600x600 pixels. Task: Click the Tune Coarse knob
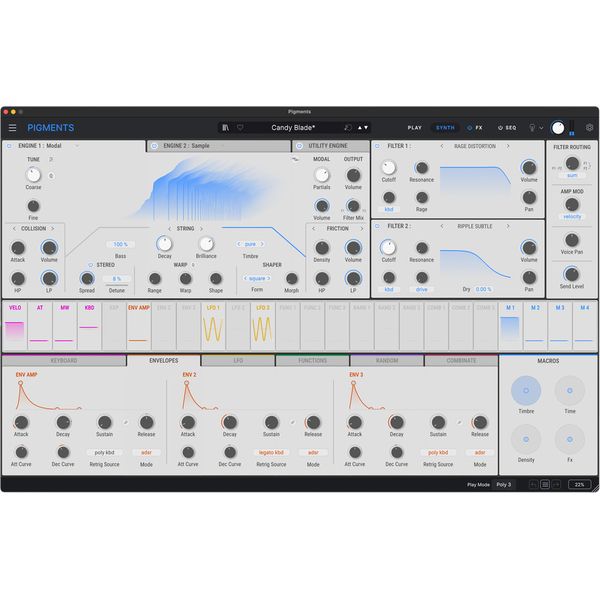(33, 175)
